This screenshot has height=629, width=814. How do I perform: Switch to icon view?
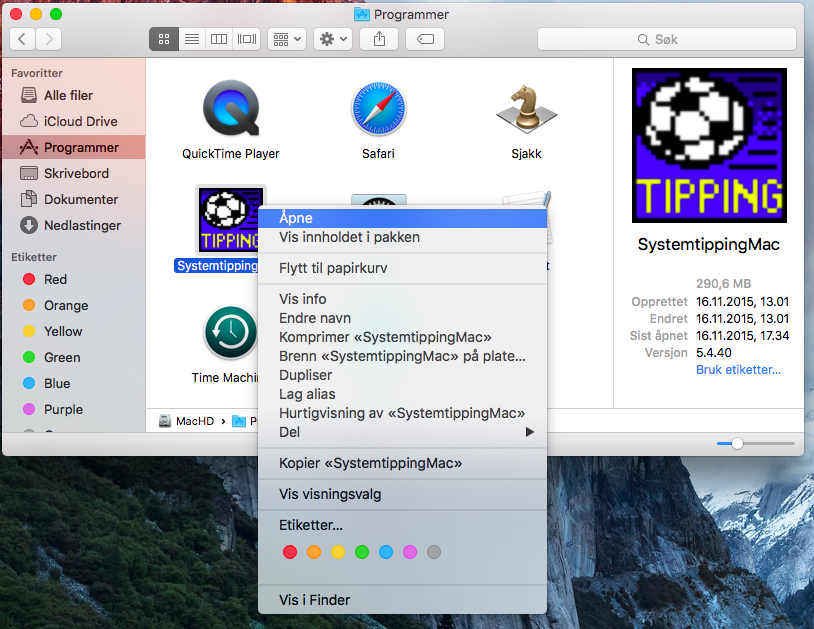tap(164, 39)
